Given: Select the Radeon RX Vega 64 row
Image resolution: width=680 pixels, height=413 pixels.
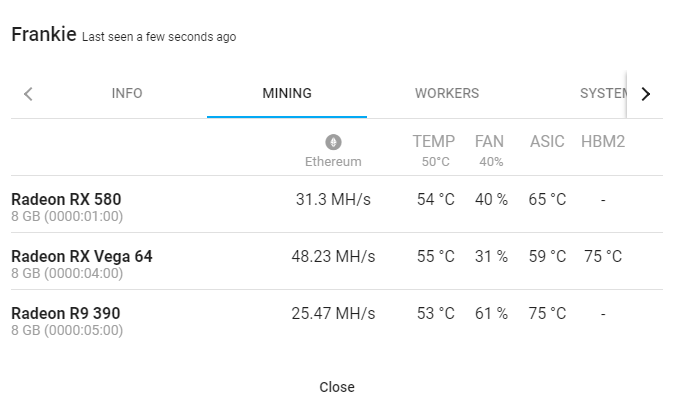Looking at the screenshot, I should point(337,261).
